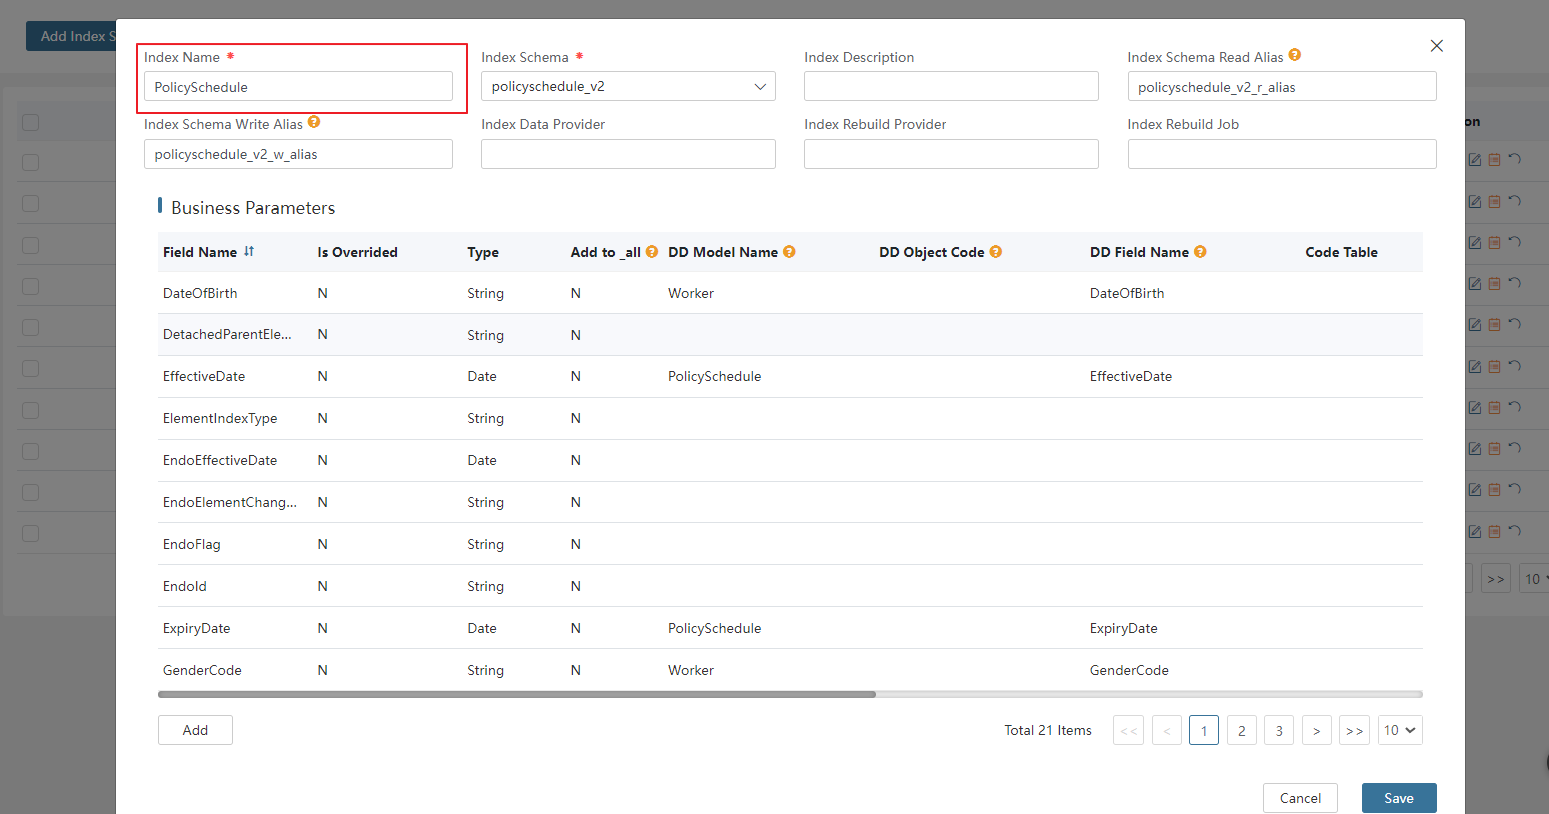This screenshot has width=1549, height=814.
Task: Focus the Index Rebuild Job input field
Action: [x=1282, y=154]
